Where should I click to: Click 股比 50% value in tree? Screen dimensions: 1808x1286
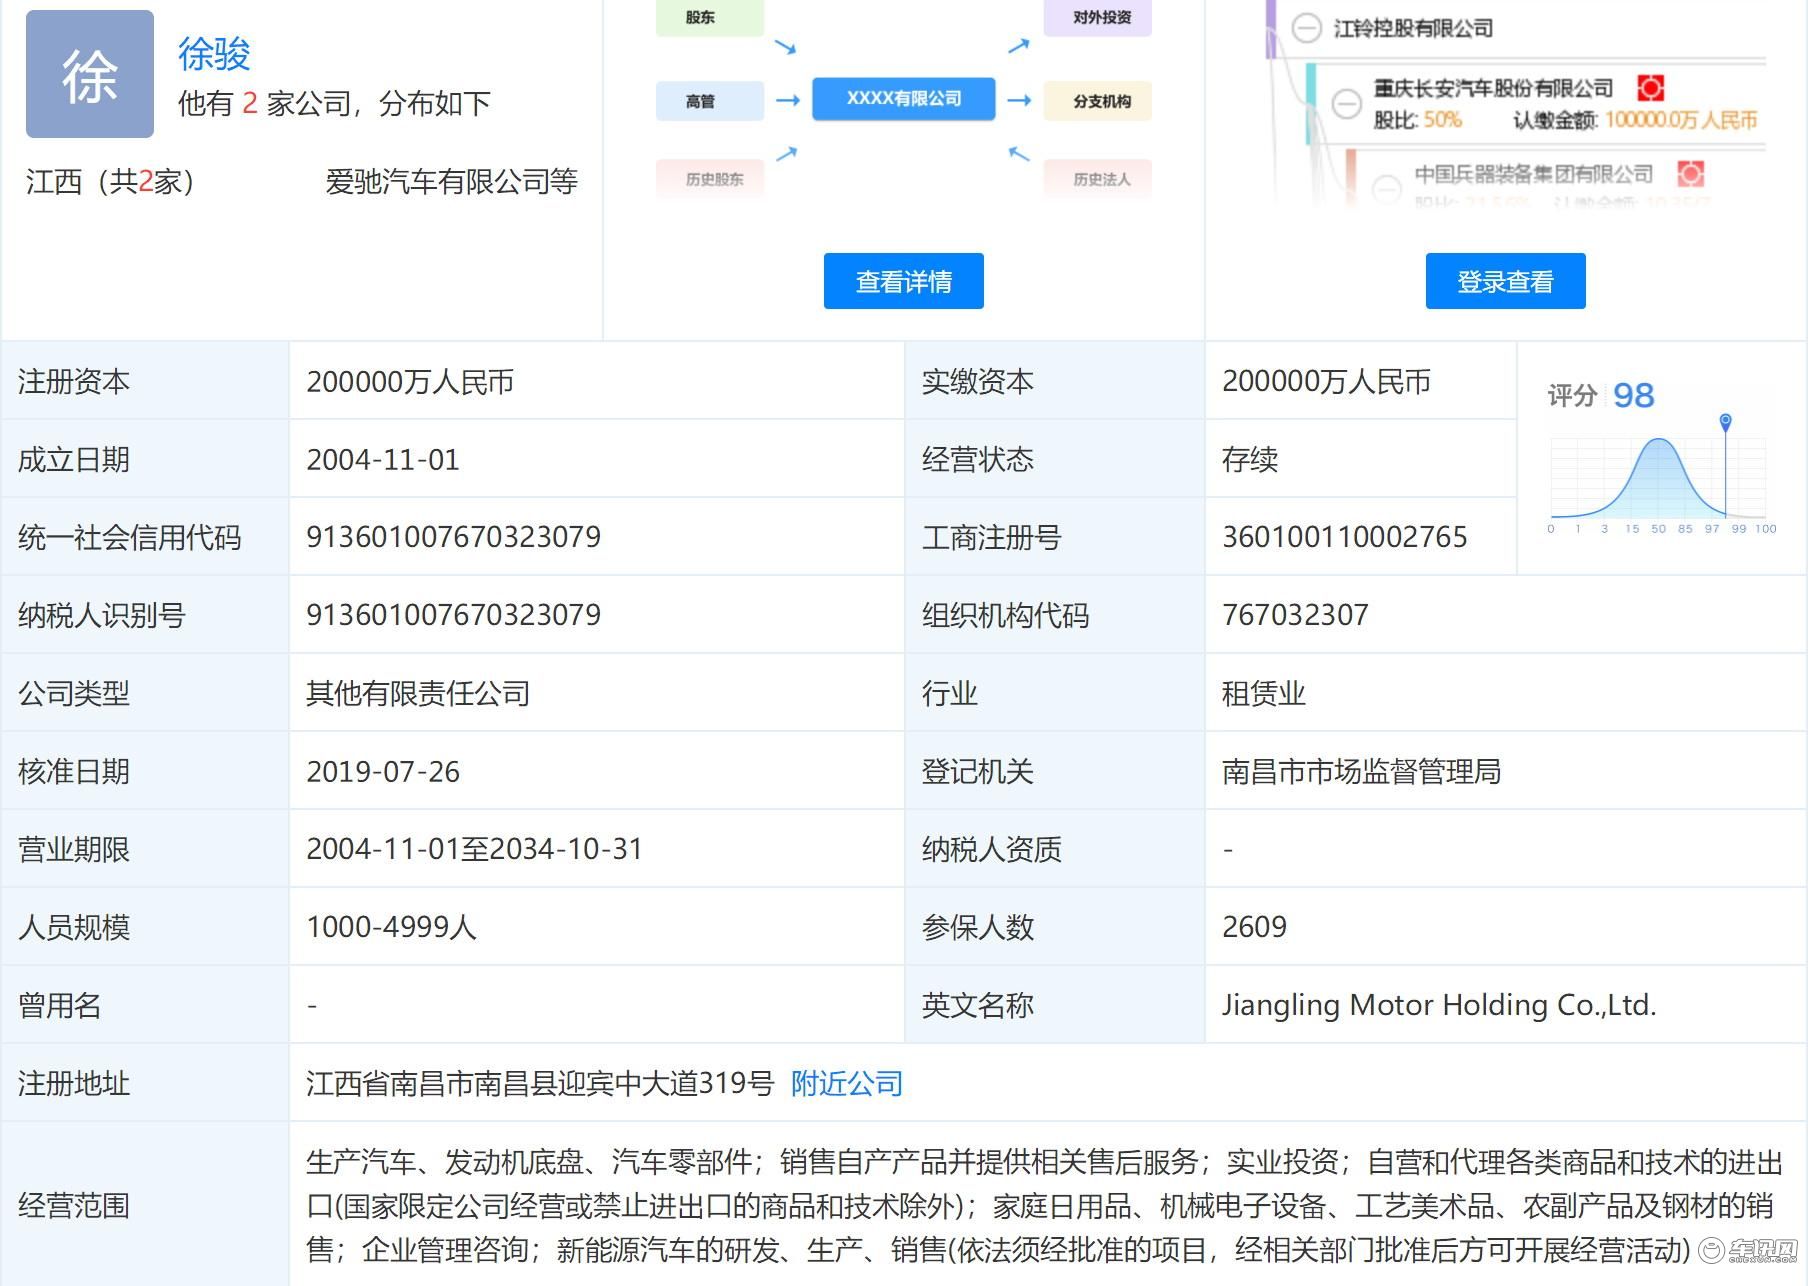pyautogui.click(x=1443, y=121)
